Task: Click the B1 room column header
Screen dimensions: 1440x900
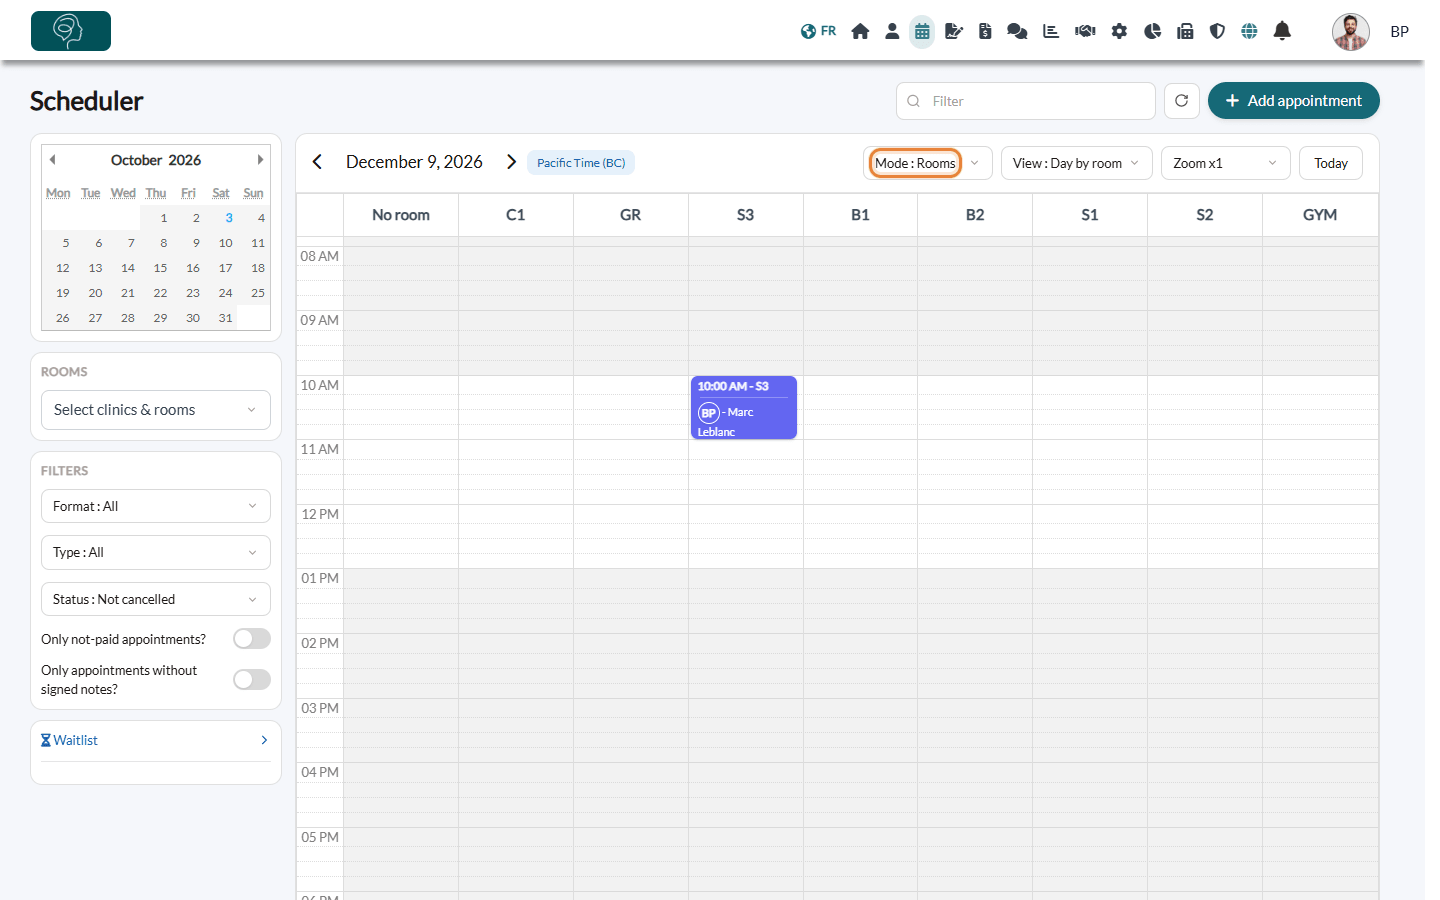Action: point(860,215)
